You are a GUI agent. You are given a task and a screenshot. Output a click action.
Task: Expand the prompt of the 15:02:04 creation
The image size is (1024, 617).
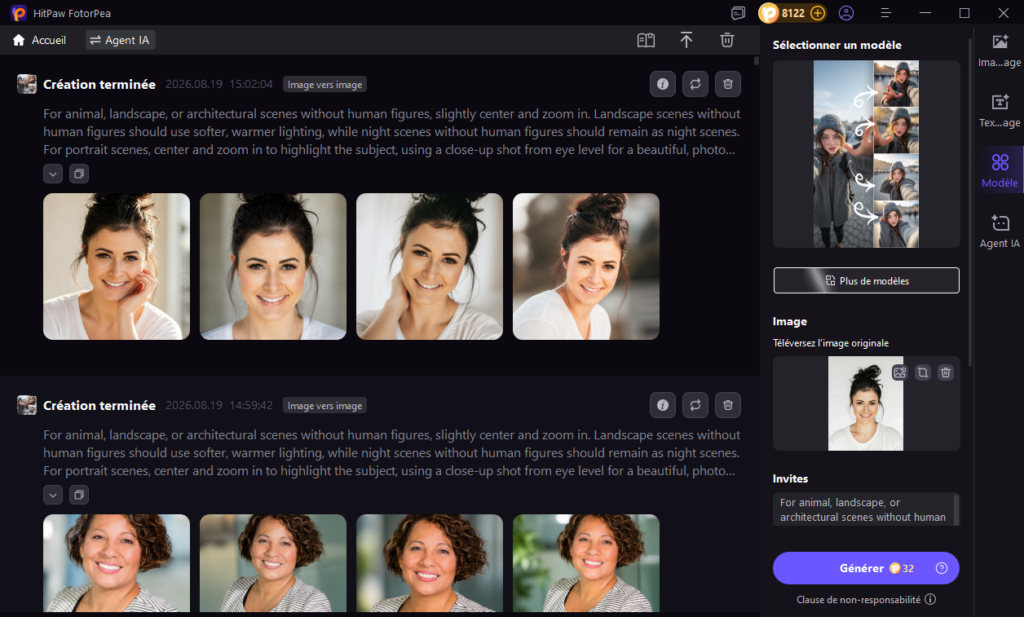coord(53,174)
